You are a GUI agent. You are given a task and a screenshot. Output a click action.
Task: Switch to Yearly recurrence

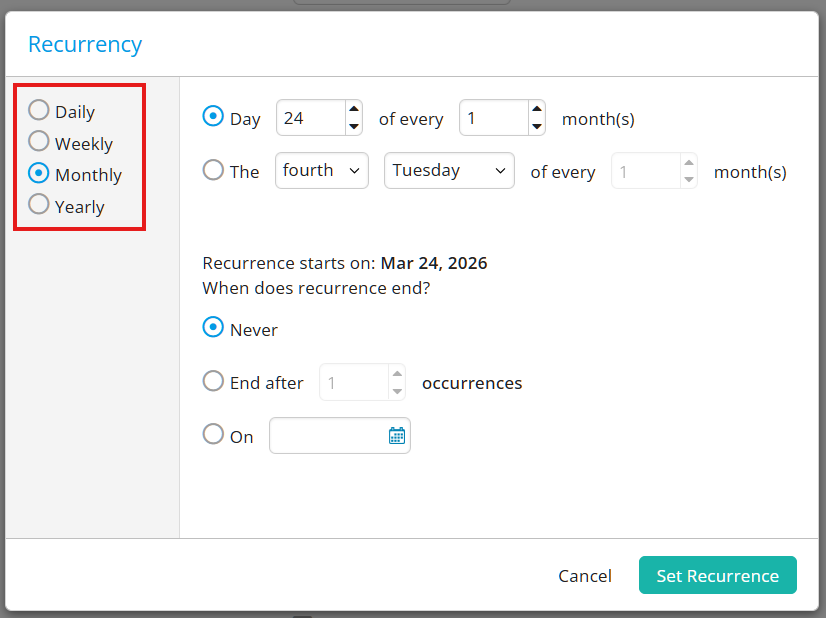click(39, 205)
